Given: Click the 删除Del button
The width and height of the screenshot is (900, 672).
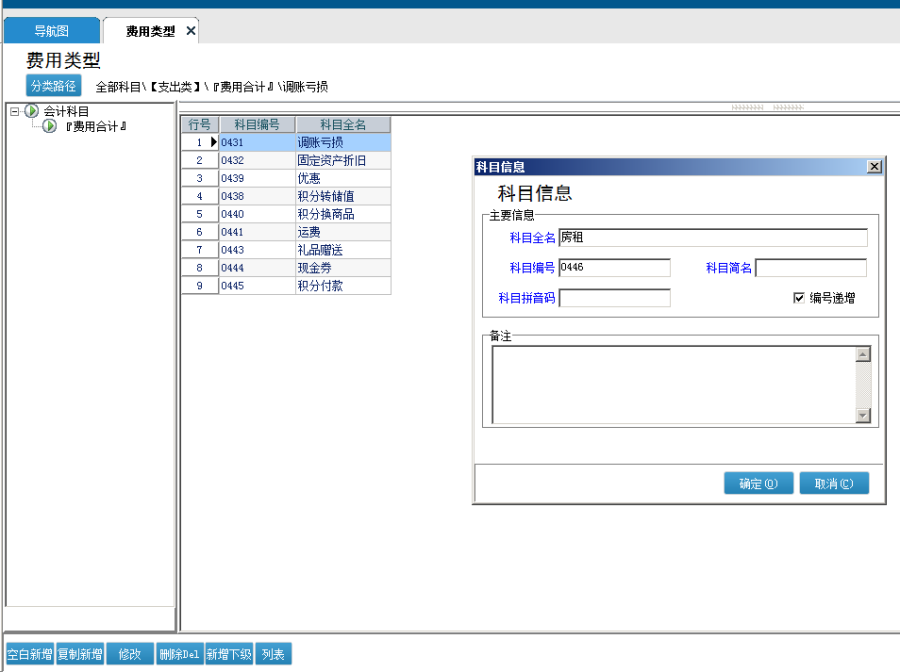Looking at the screenshot, I should click(180, 654).
